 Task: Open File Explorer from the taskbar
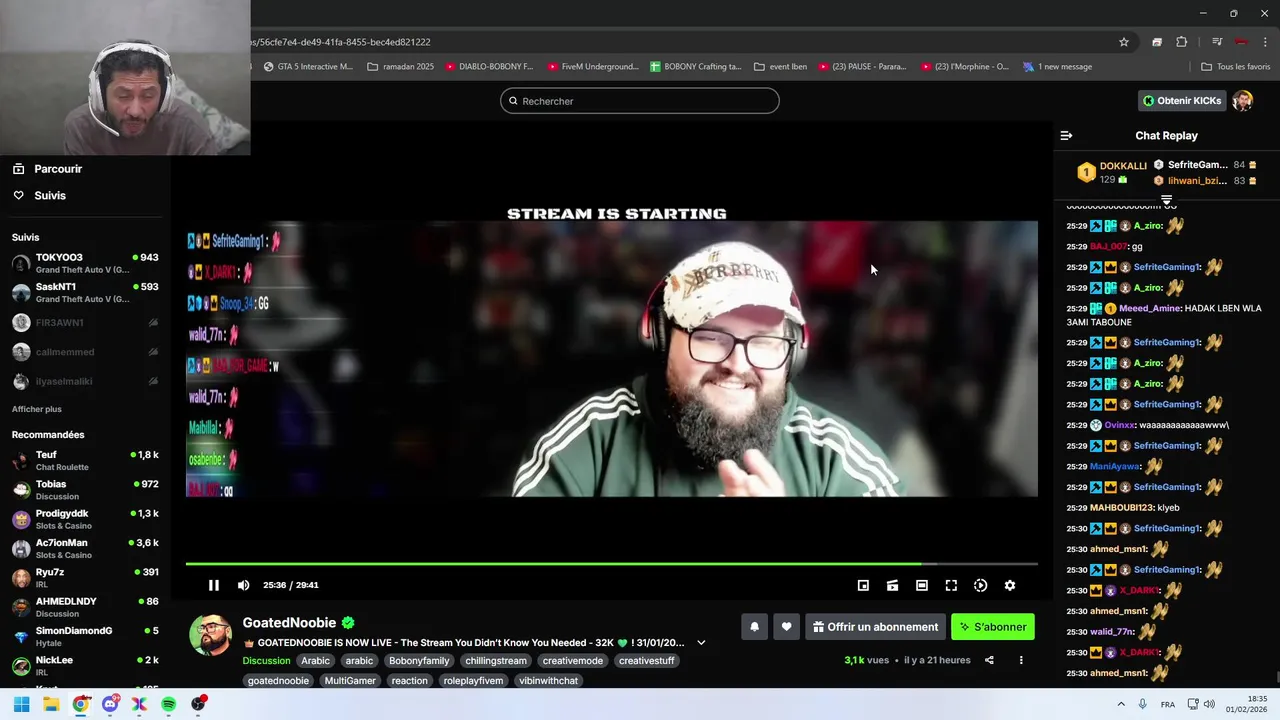click(x=50, y=705)
